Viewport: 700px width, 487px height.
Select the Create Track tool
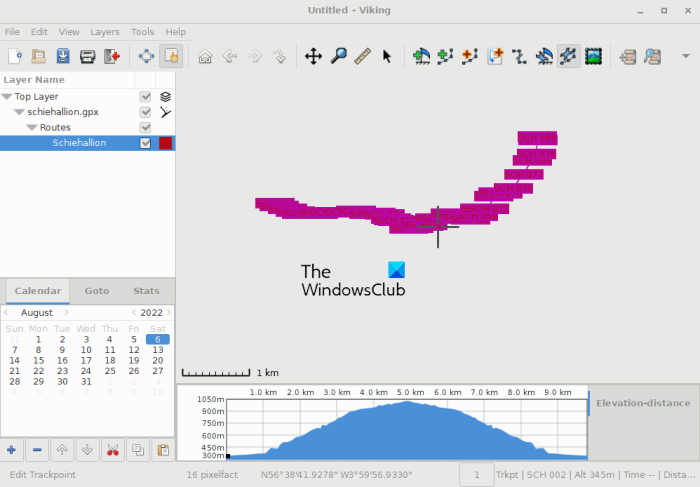pyautogui.click(x=445, y=57)
